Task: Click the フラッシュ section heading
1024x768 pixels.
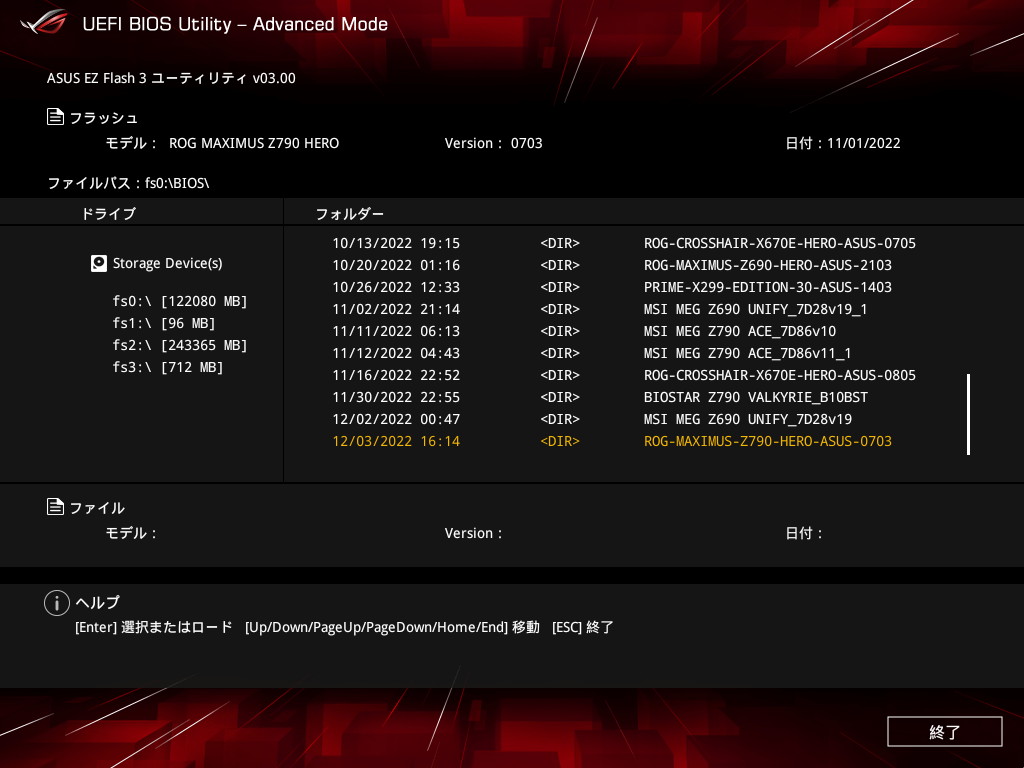Action: (103, 118)
